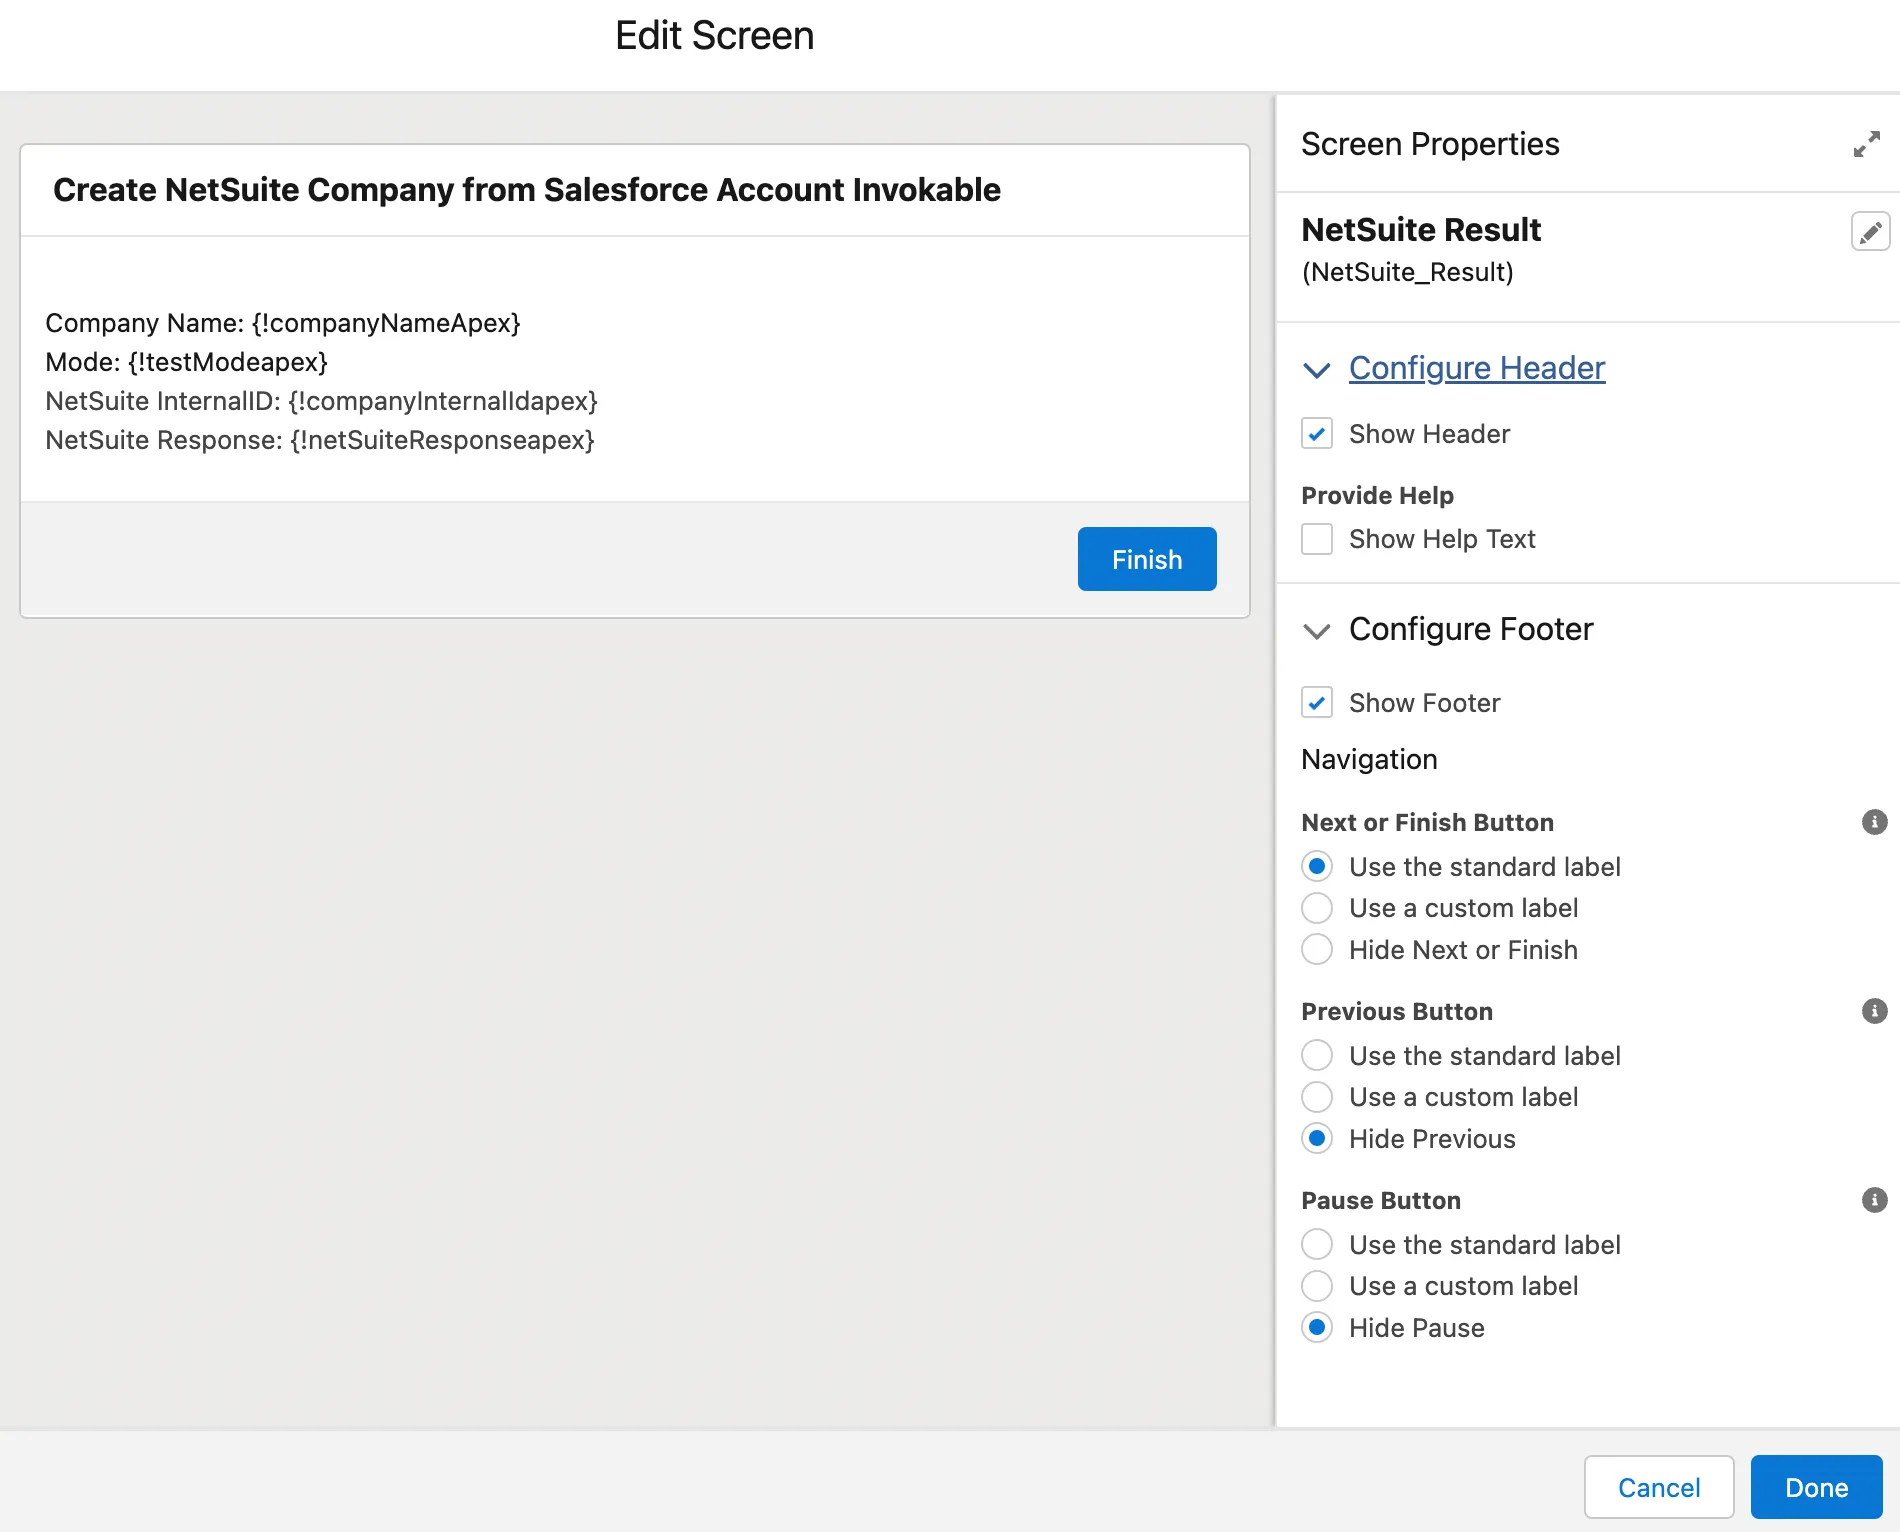Screen dimensions: 1900x1532
Task: Click the Company Name display text line
Action: [x=283, y=323]
